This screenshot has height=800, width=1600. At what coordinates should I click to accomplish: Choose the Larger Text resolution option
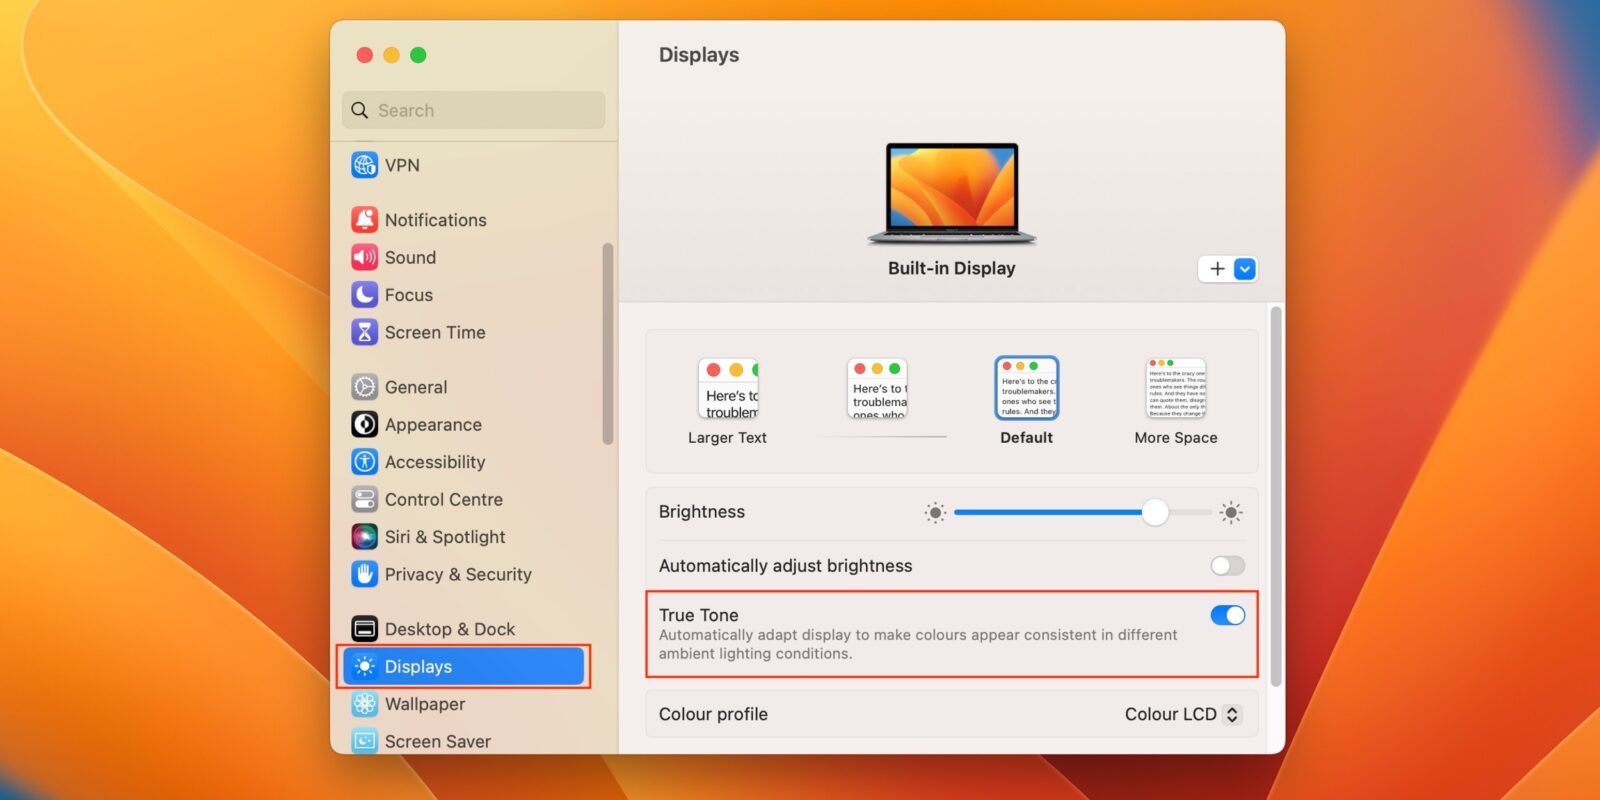[x=728, y=389]
